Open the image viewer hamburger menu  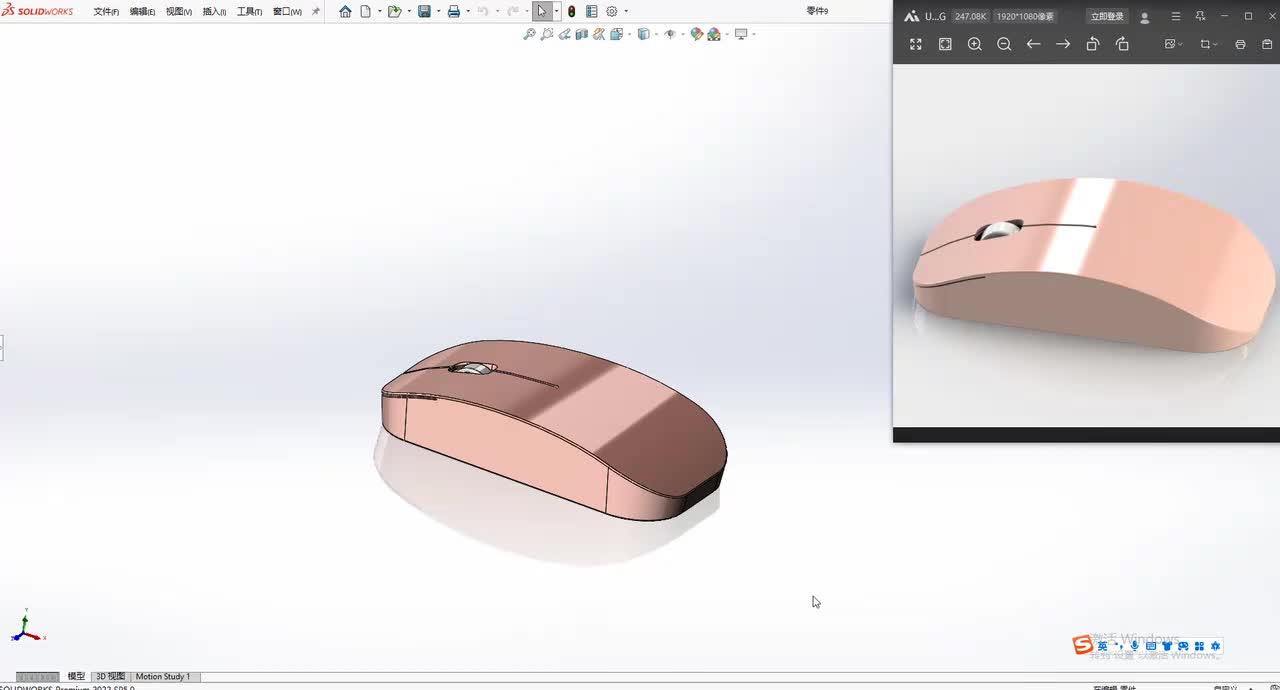click(x=1176, y=16)
